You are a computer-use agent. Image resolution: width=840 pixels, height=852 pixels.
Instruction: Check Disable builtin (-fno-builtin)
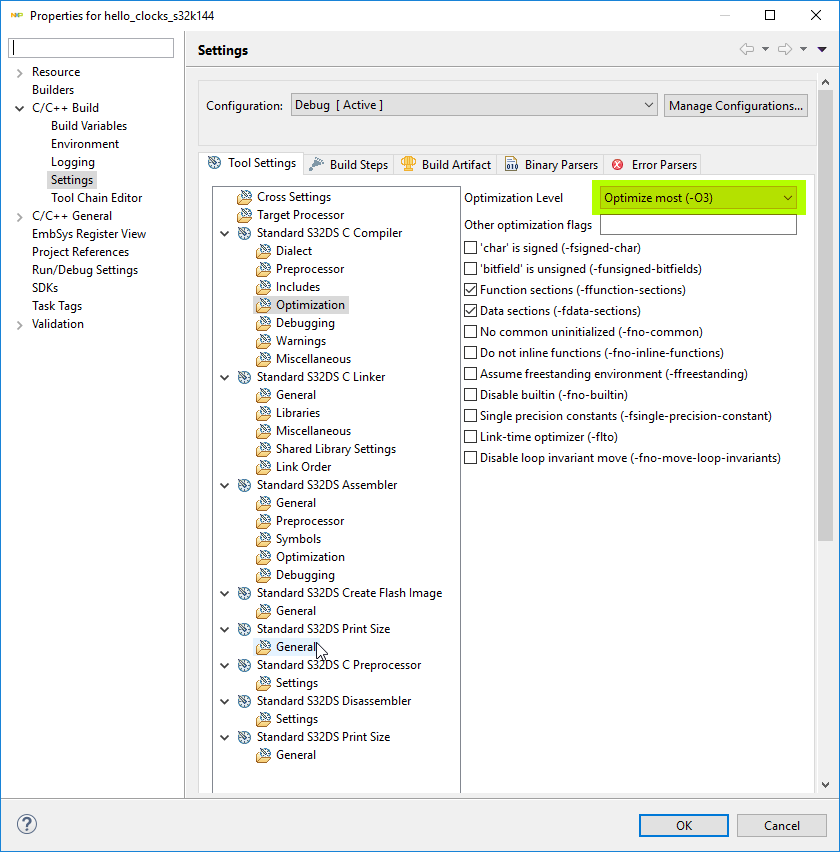471,394
